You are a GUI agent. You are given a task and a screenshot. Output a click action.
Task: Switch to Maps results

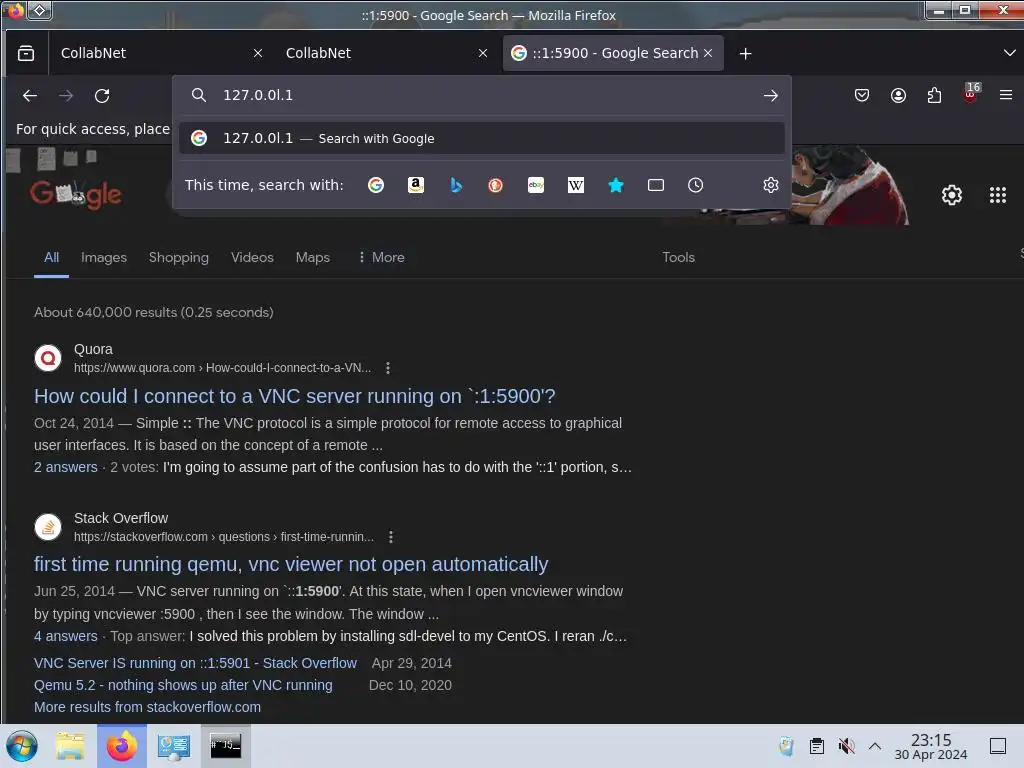pos(312,257)
